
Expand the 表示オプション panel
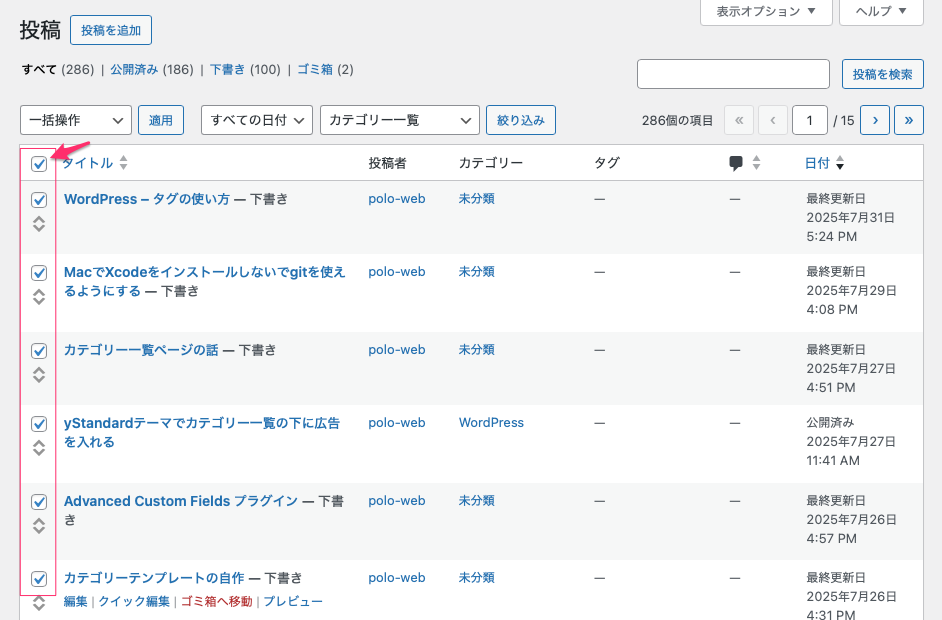tap(766, 11)
